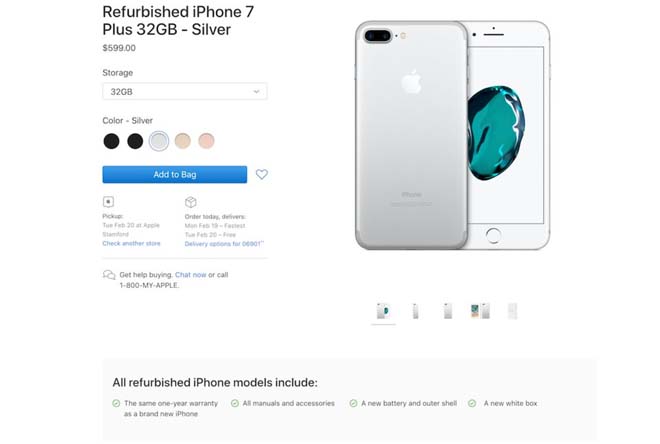
Task: Click the chat bubbles help icon
Action: (x=109, y=275)
